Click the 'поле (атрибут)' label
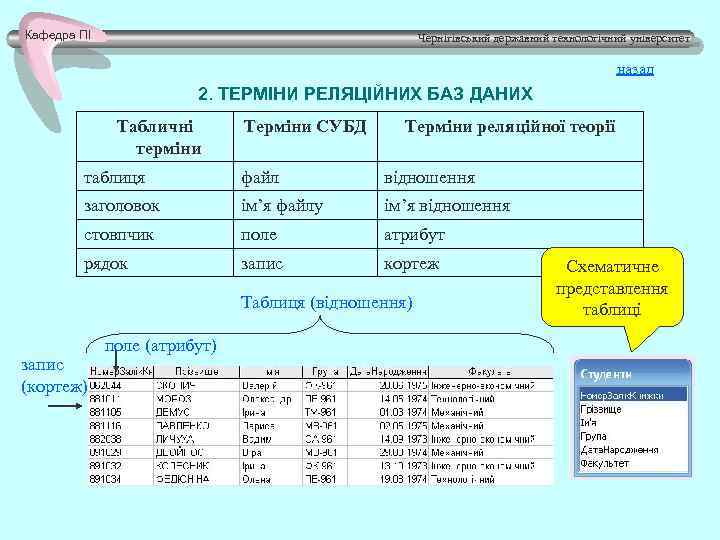Viewport: 720px width, 540px height. point(160,346)
